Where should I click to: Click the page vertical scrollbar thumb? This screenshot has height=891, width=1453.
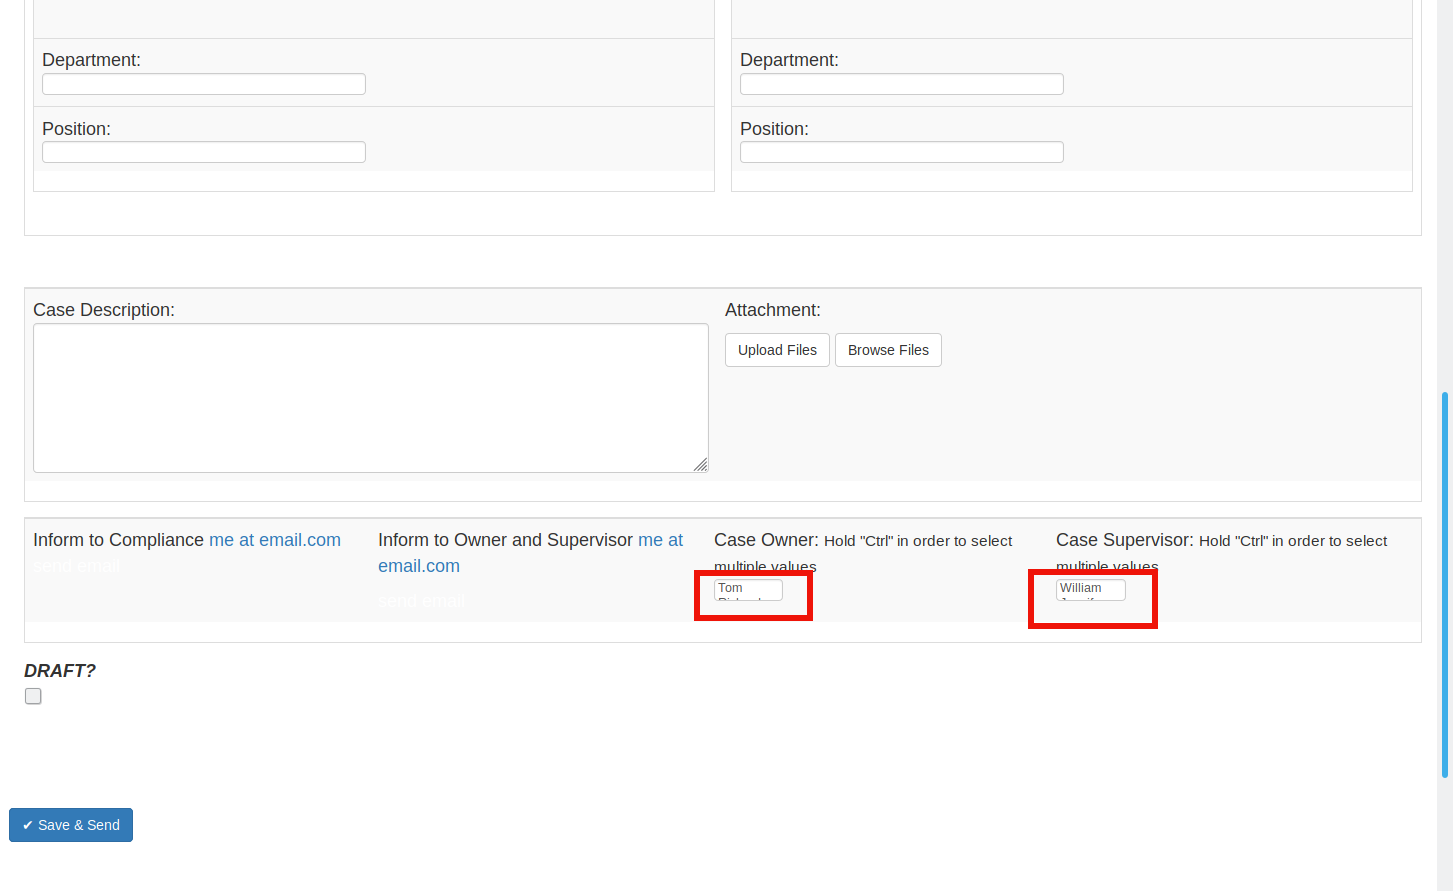click(x=1445, y=585)
